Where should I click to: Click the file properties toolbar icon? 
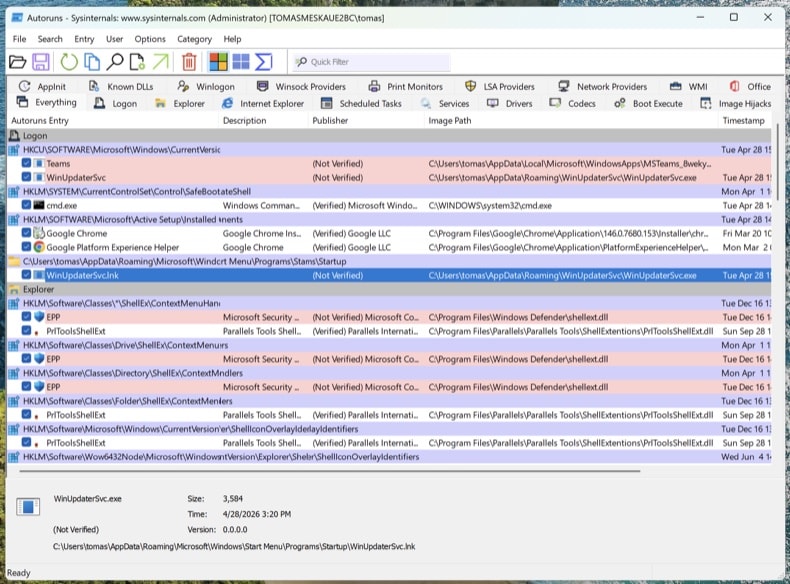(138, 62)
